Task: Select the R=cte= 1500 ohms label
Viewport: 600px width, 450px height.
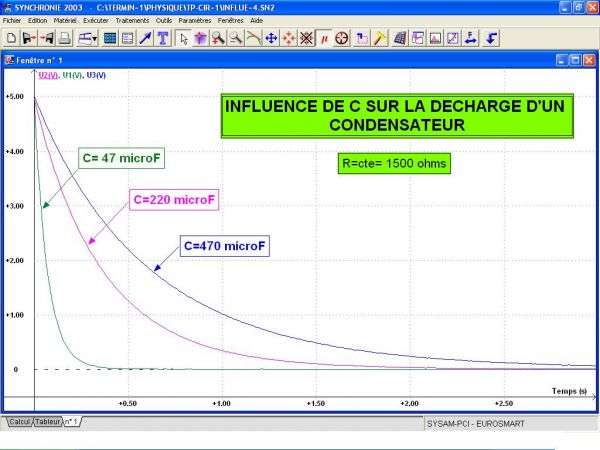Action: pyautogui.click(x=394, y=164)
